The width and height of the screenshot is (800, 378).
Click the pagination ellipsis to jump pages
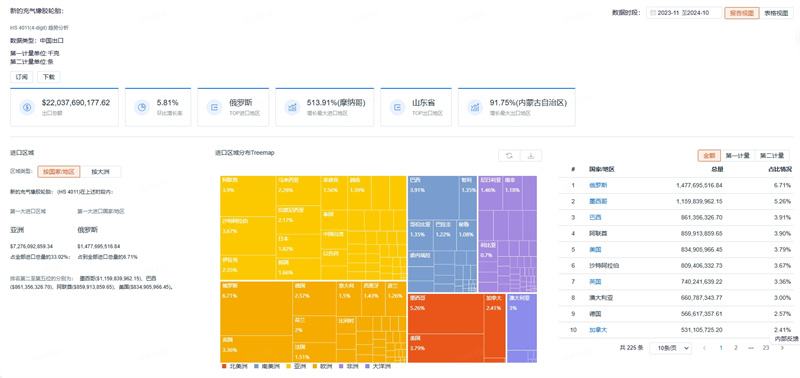click(751, 348)
